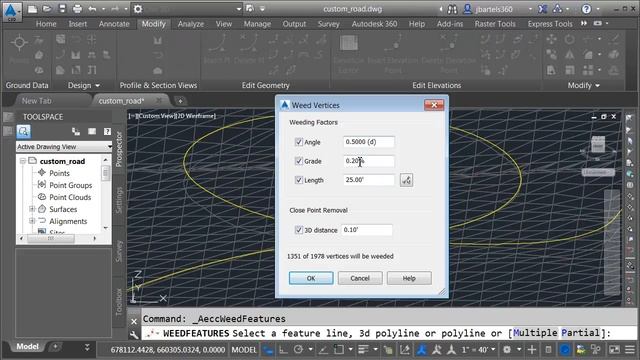Collapse the custom_road tree node

23,161
